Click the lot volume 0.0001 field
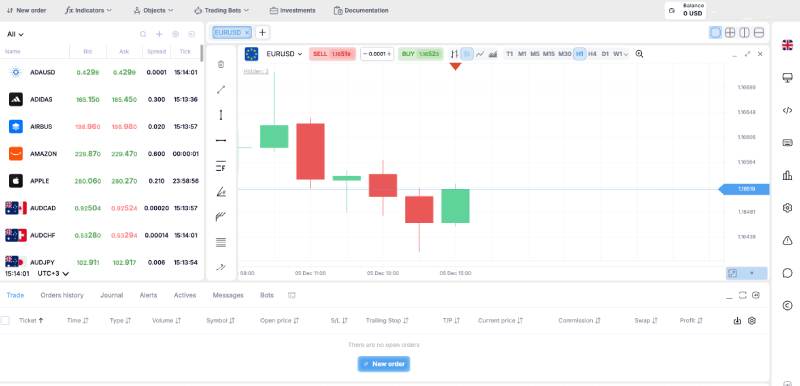This screenshot has width=800, height=386. click(x=377, y=54)
